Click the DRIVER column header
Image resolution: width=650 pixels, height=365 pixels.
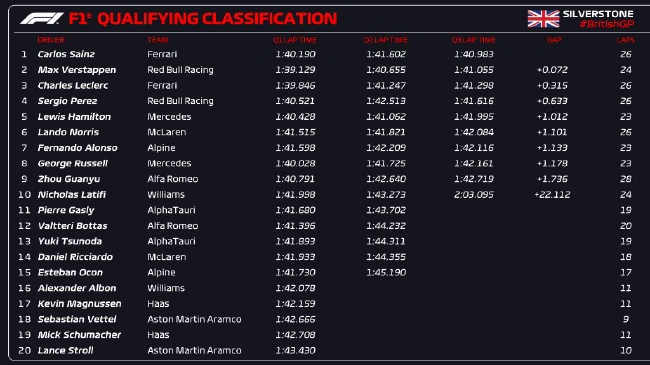[51, 40]
